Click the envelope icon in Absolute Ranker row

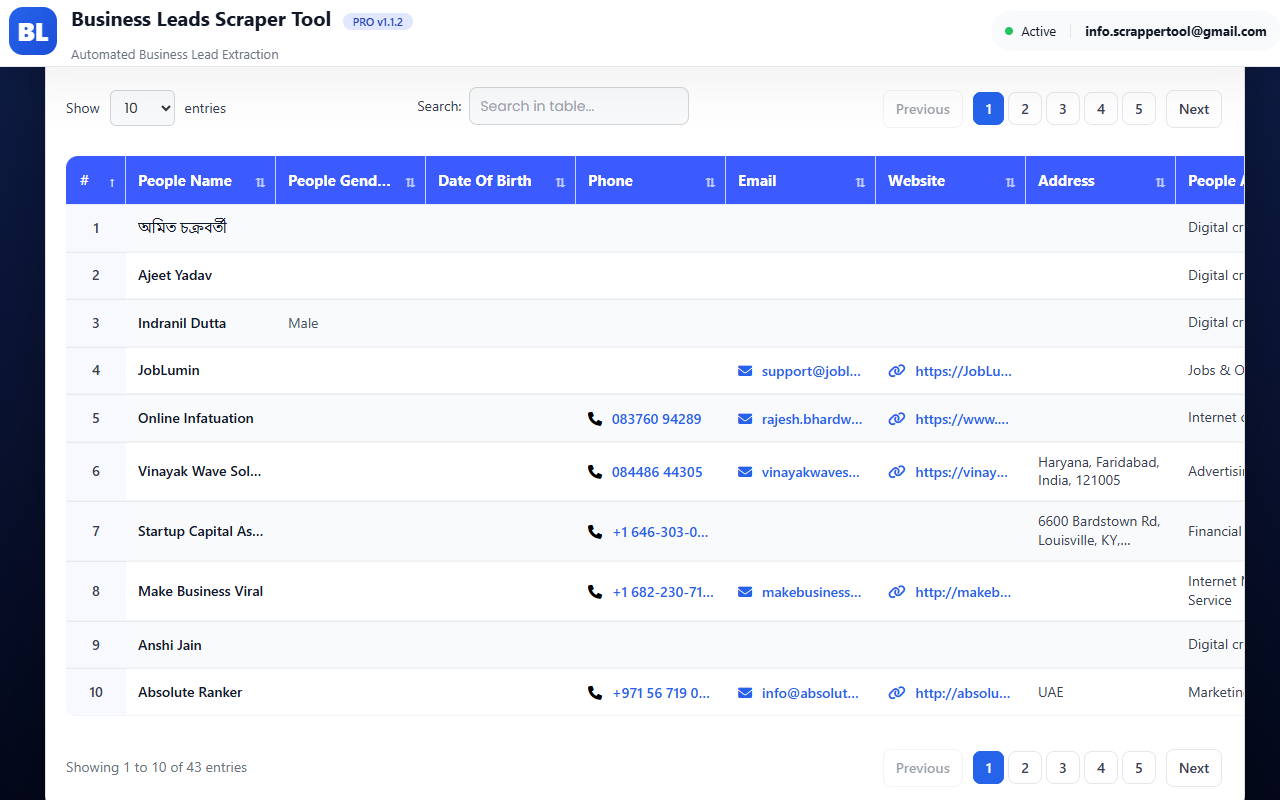click(745, 693)
